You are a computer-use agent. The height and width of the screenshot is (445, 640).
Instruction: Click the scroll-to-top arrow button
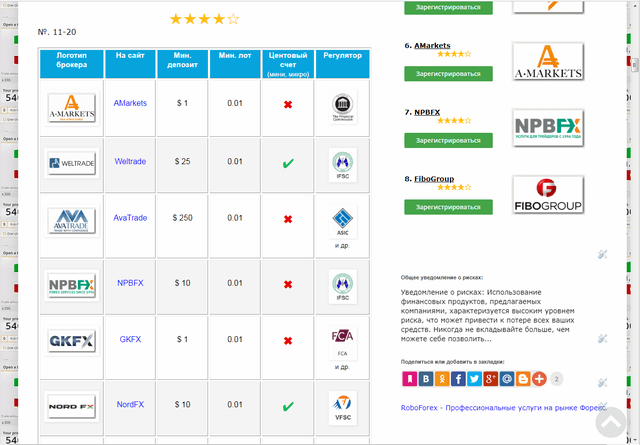(x=611, y=423)
